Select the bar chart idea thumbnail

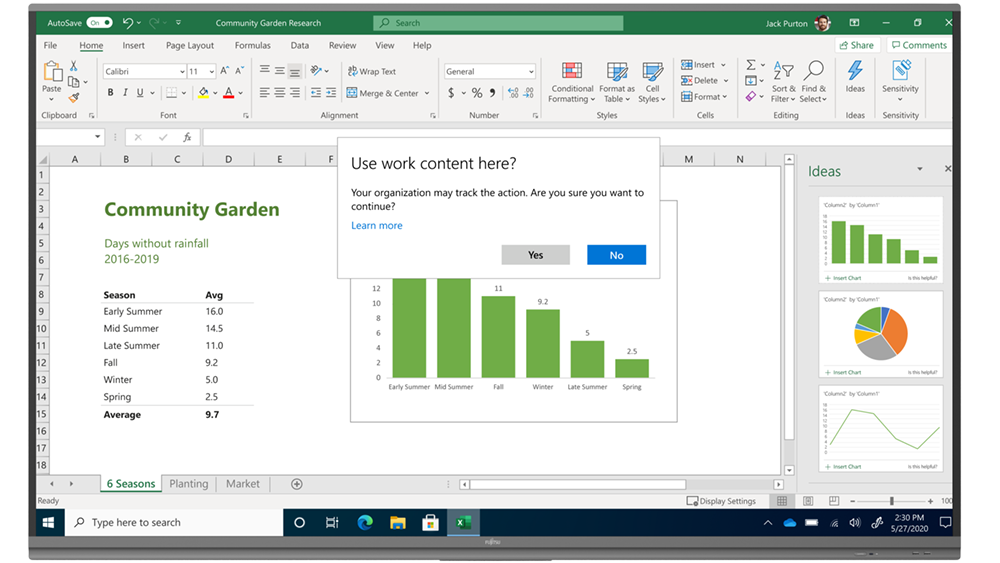pos(880,240)
